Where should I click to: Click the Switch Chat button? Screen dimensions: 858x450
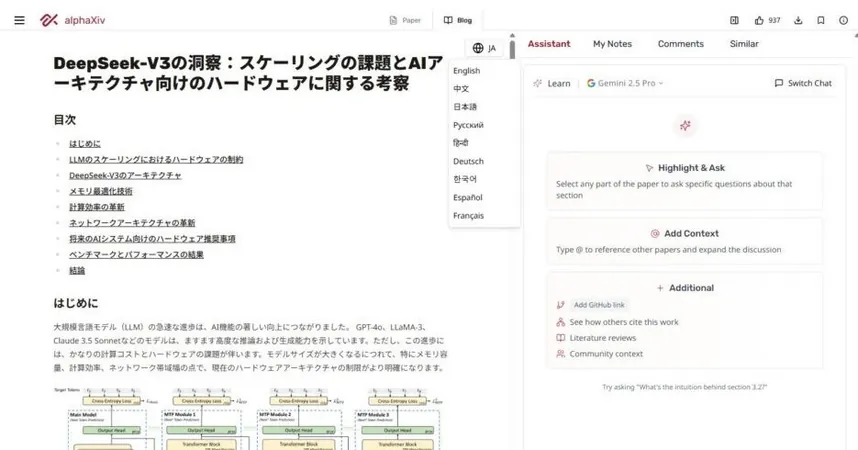pyautogui.click(x=803, y=83)
